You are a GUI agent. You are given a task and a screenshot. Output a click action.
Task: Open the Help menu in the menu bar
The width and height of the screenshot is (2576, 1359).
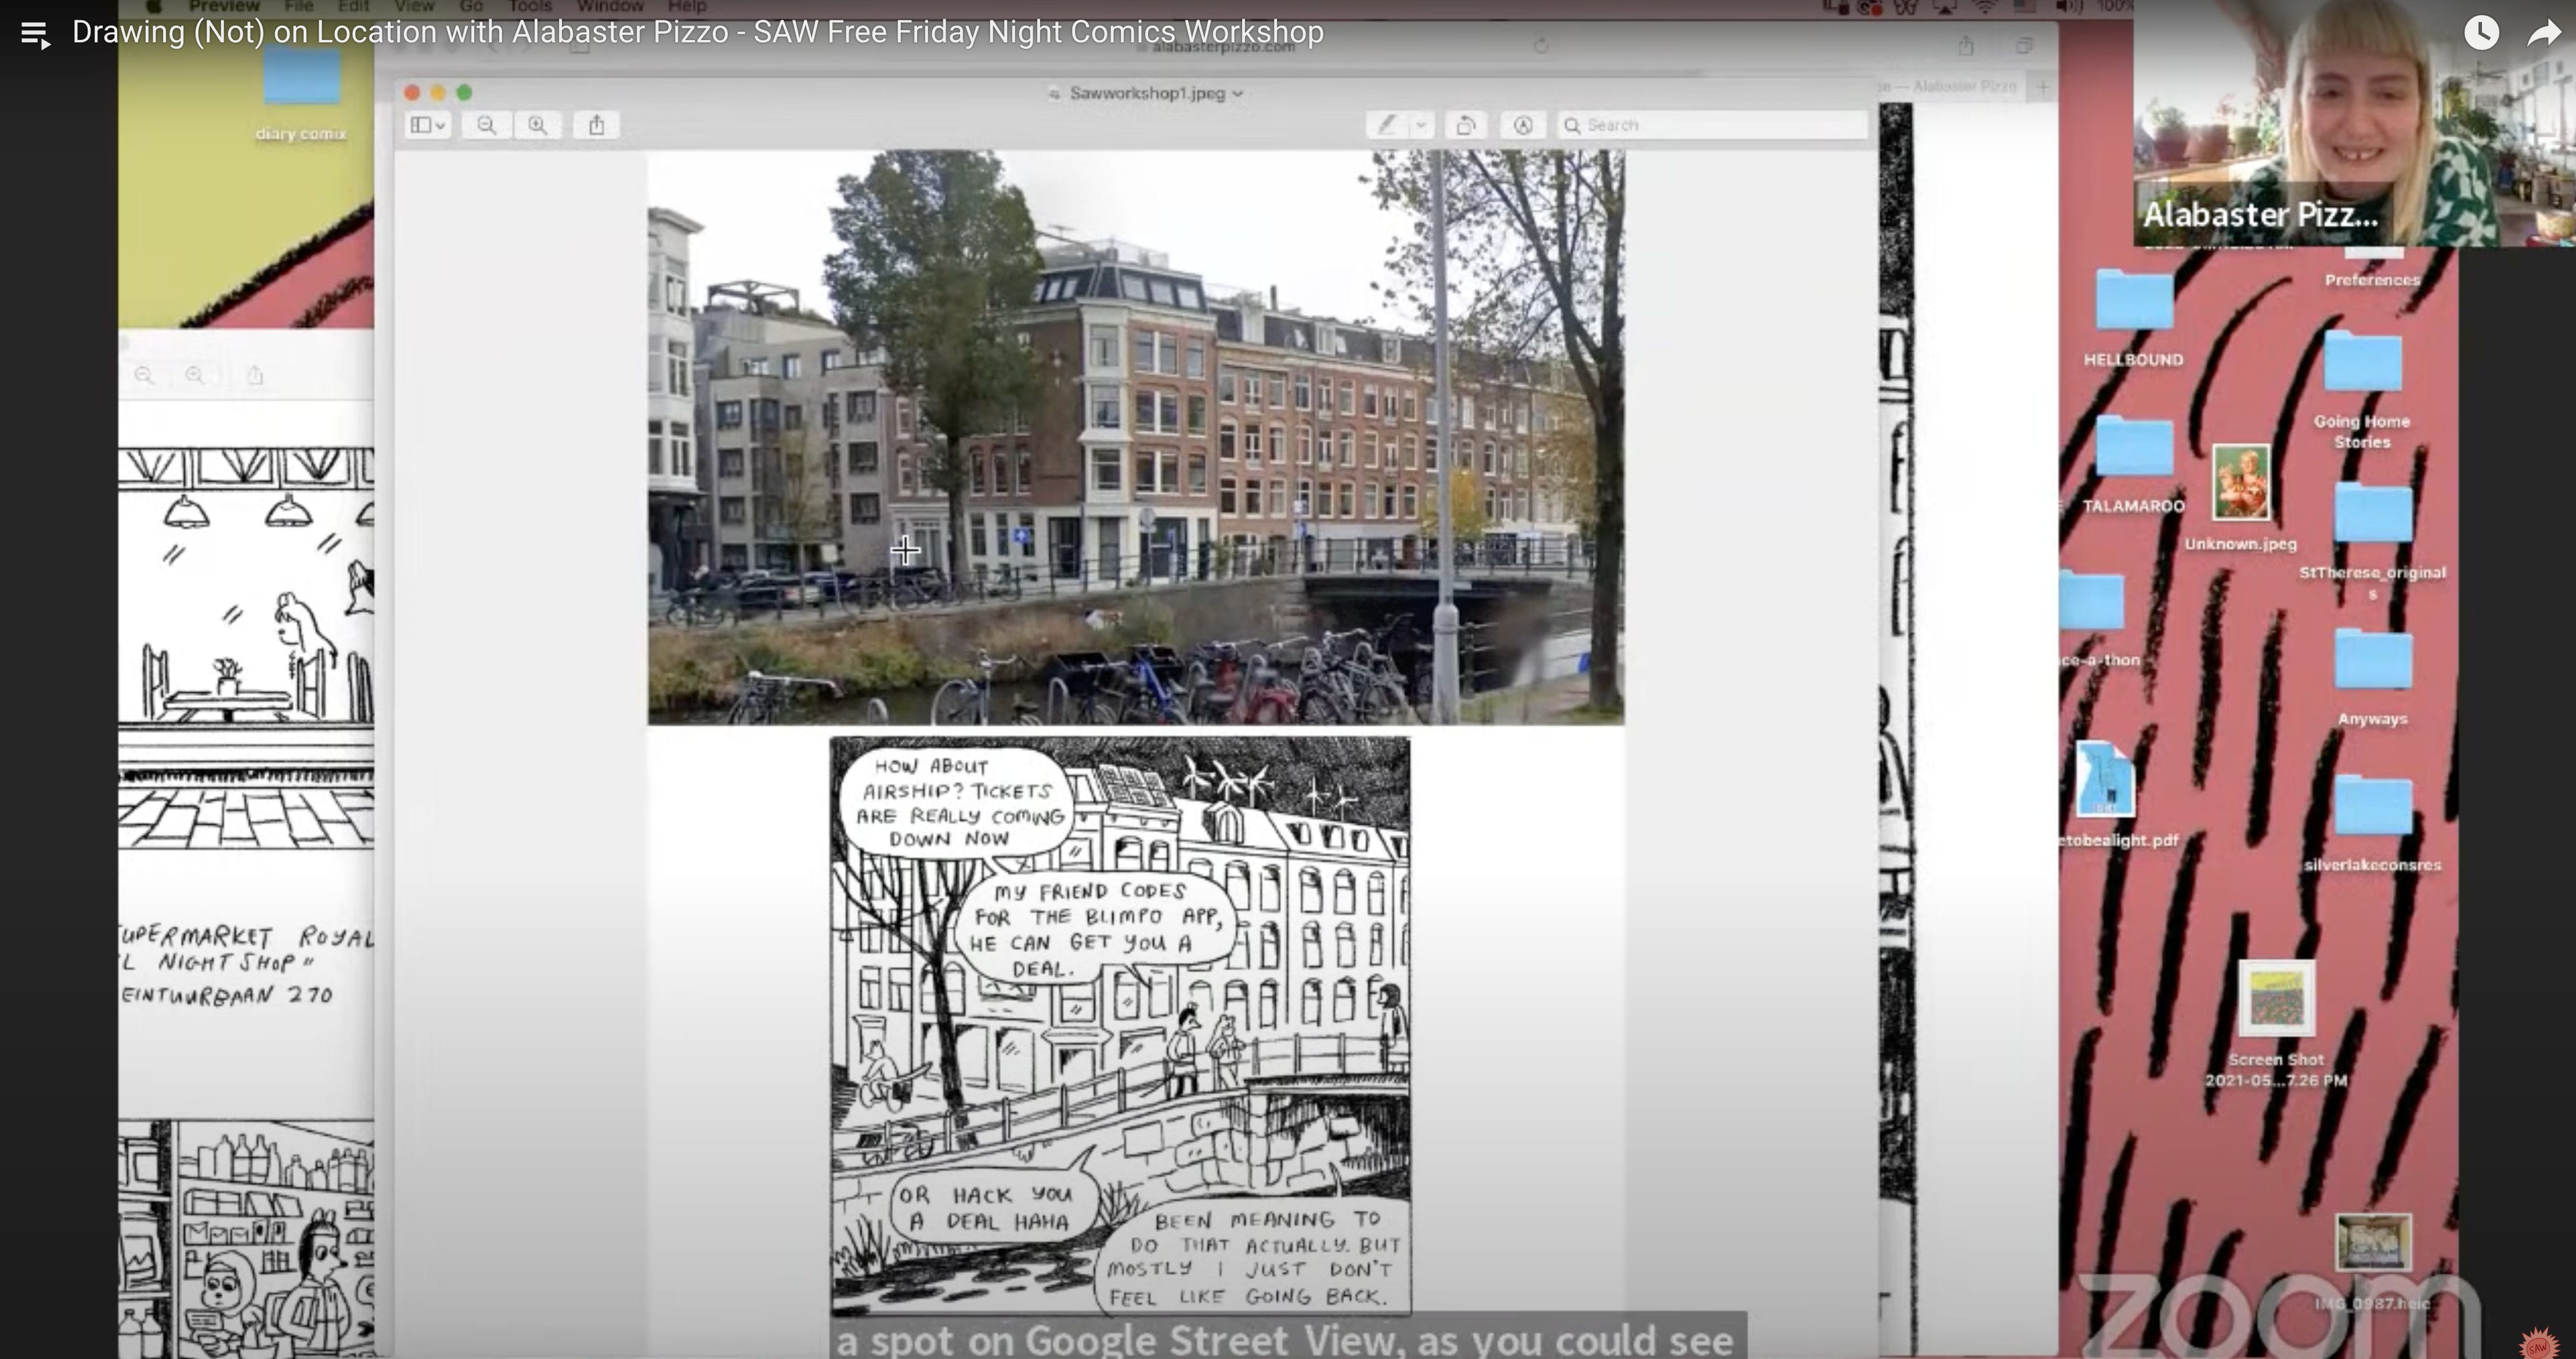[687, 6]
